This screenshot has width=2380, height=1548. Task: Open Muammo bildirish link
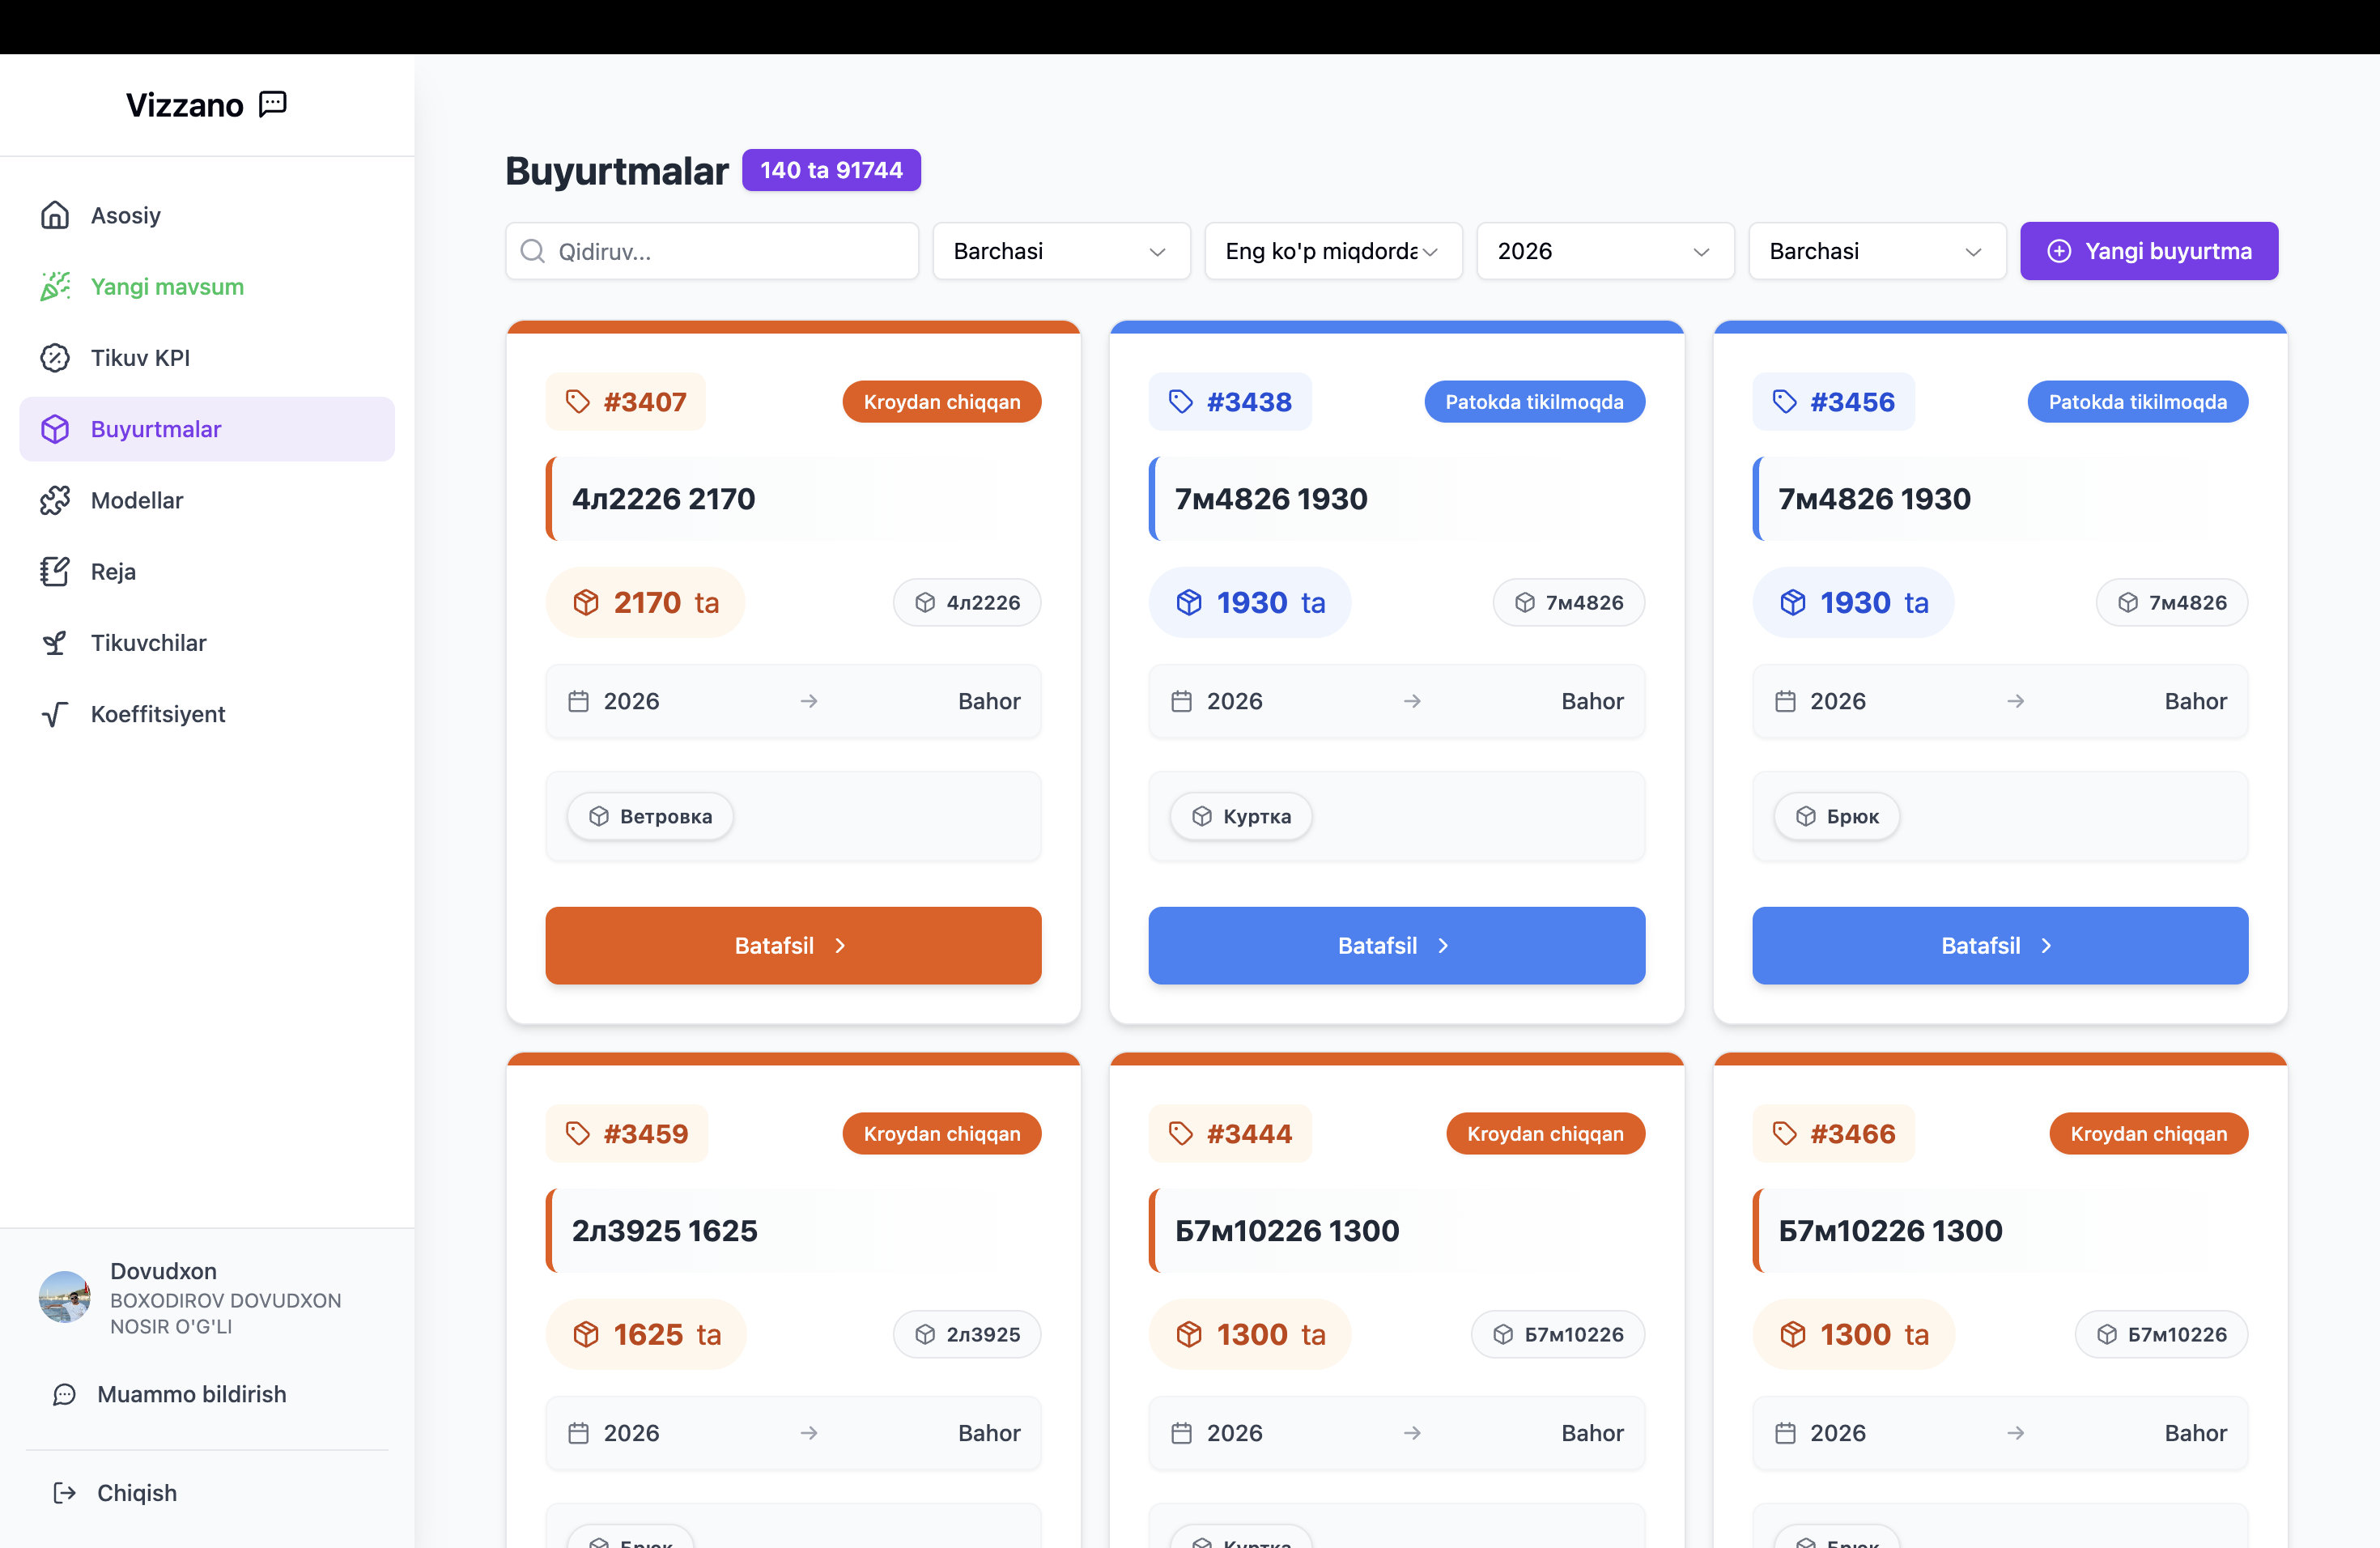[191, 1394]
